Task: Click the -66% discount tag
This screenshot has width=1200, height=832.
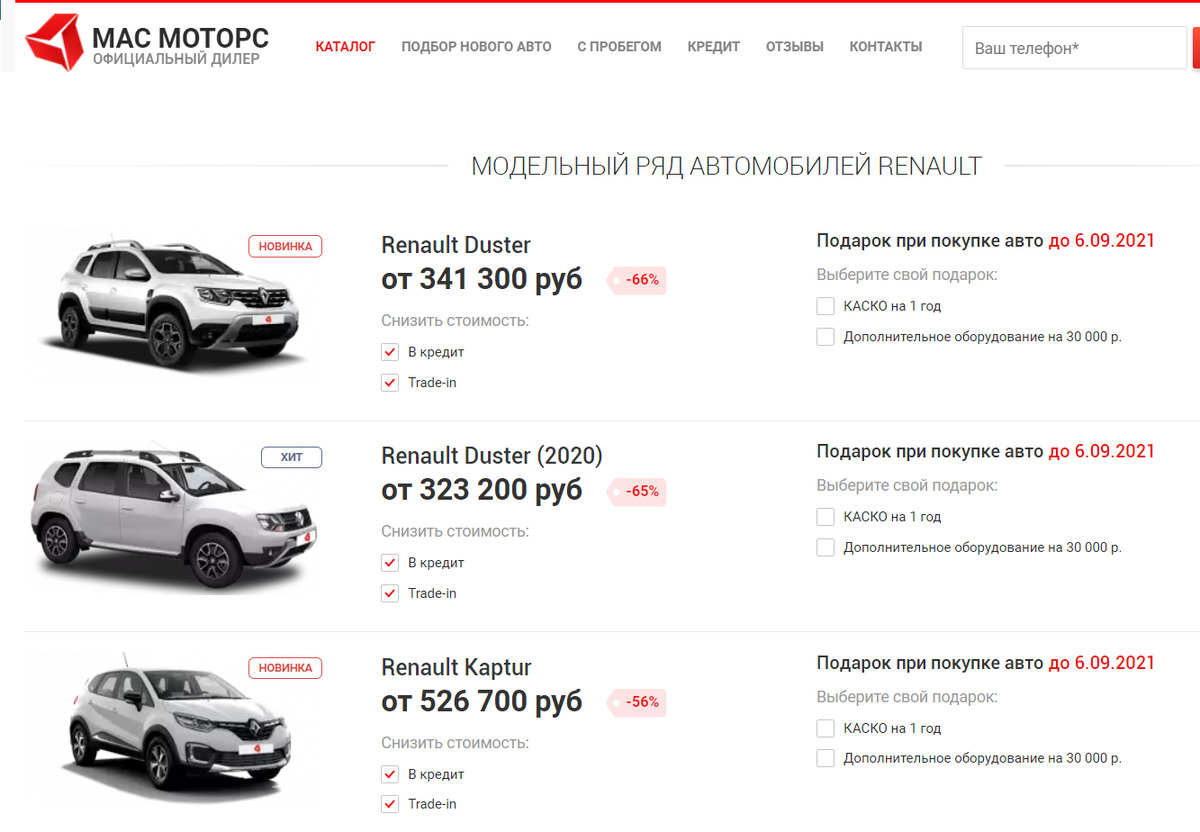Action: [x=637, y=280]
